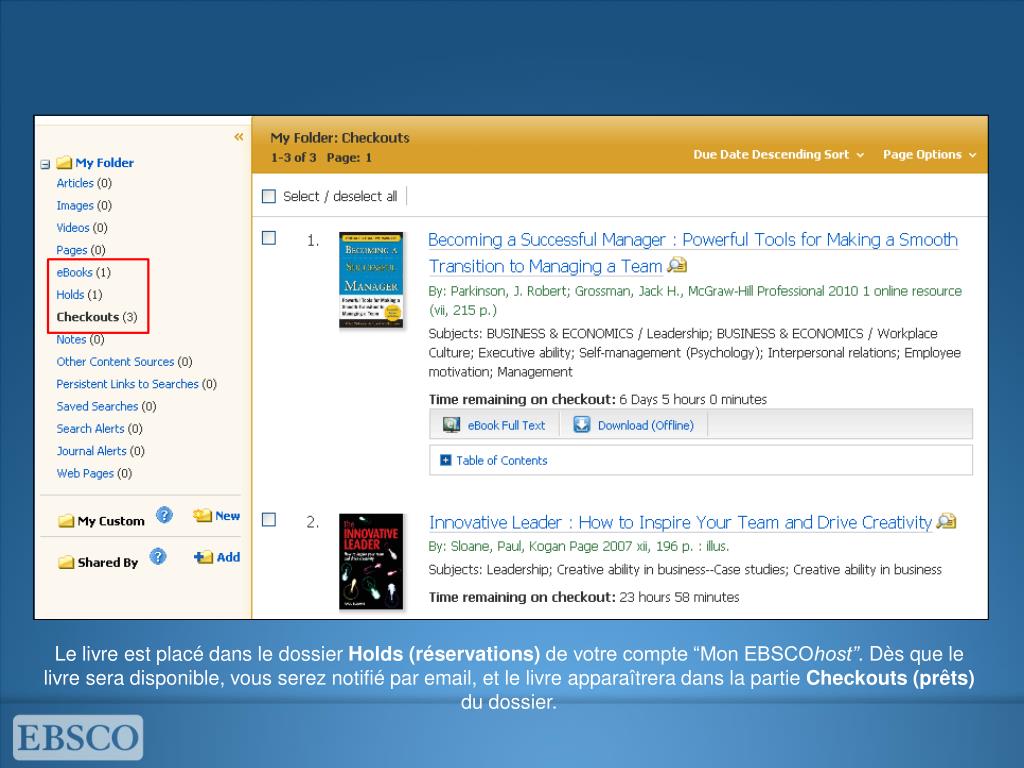The width and height of the screenshot is (1024, 768).
Task: Open the eBooks (1) folder
Action: [84, 272]
